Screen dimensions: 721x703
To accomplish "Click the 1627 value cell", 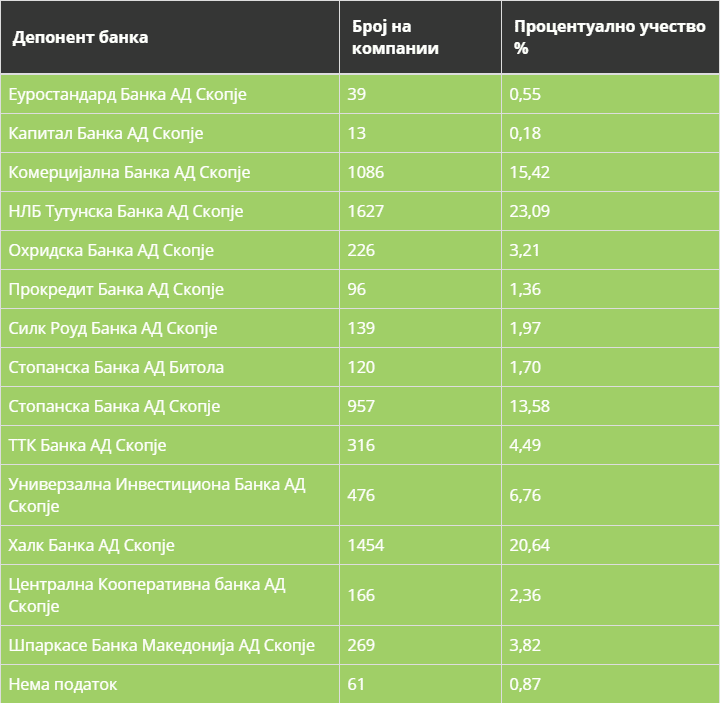I will (x=420, y=211).
